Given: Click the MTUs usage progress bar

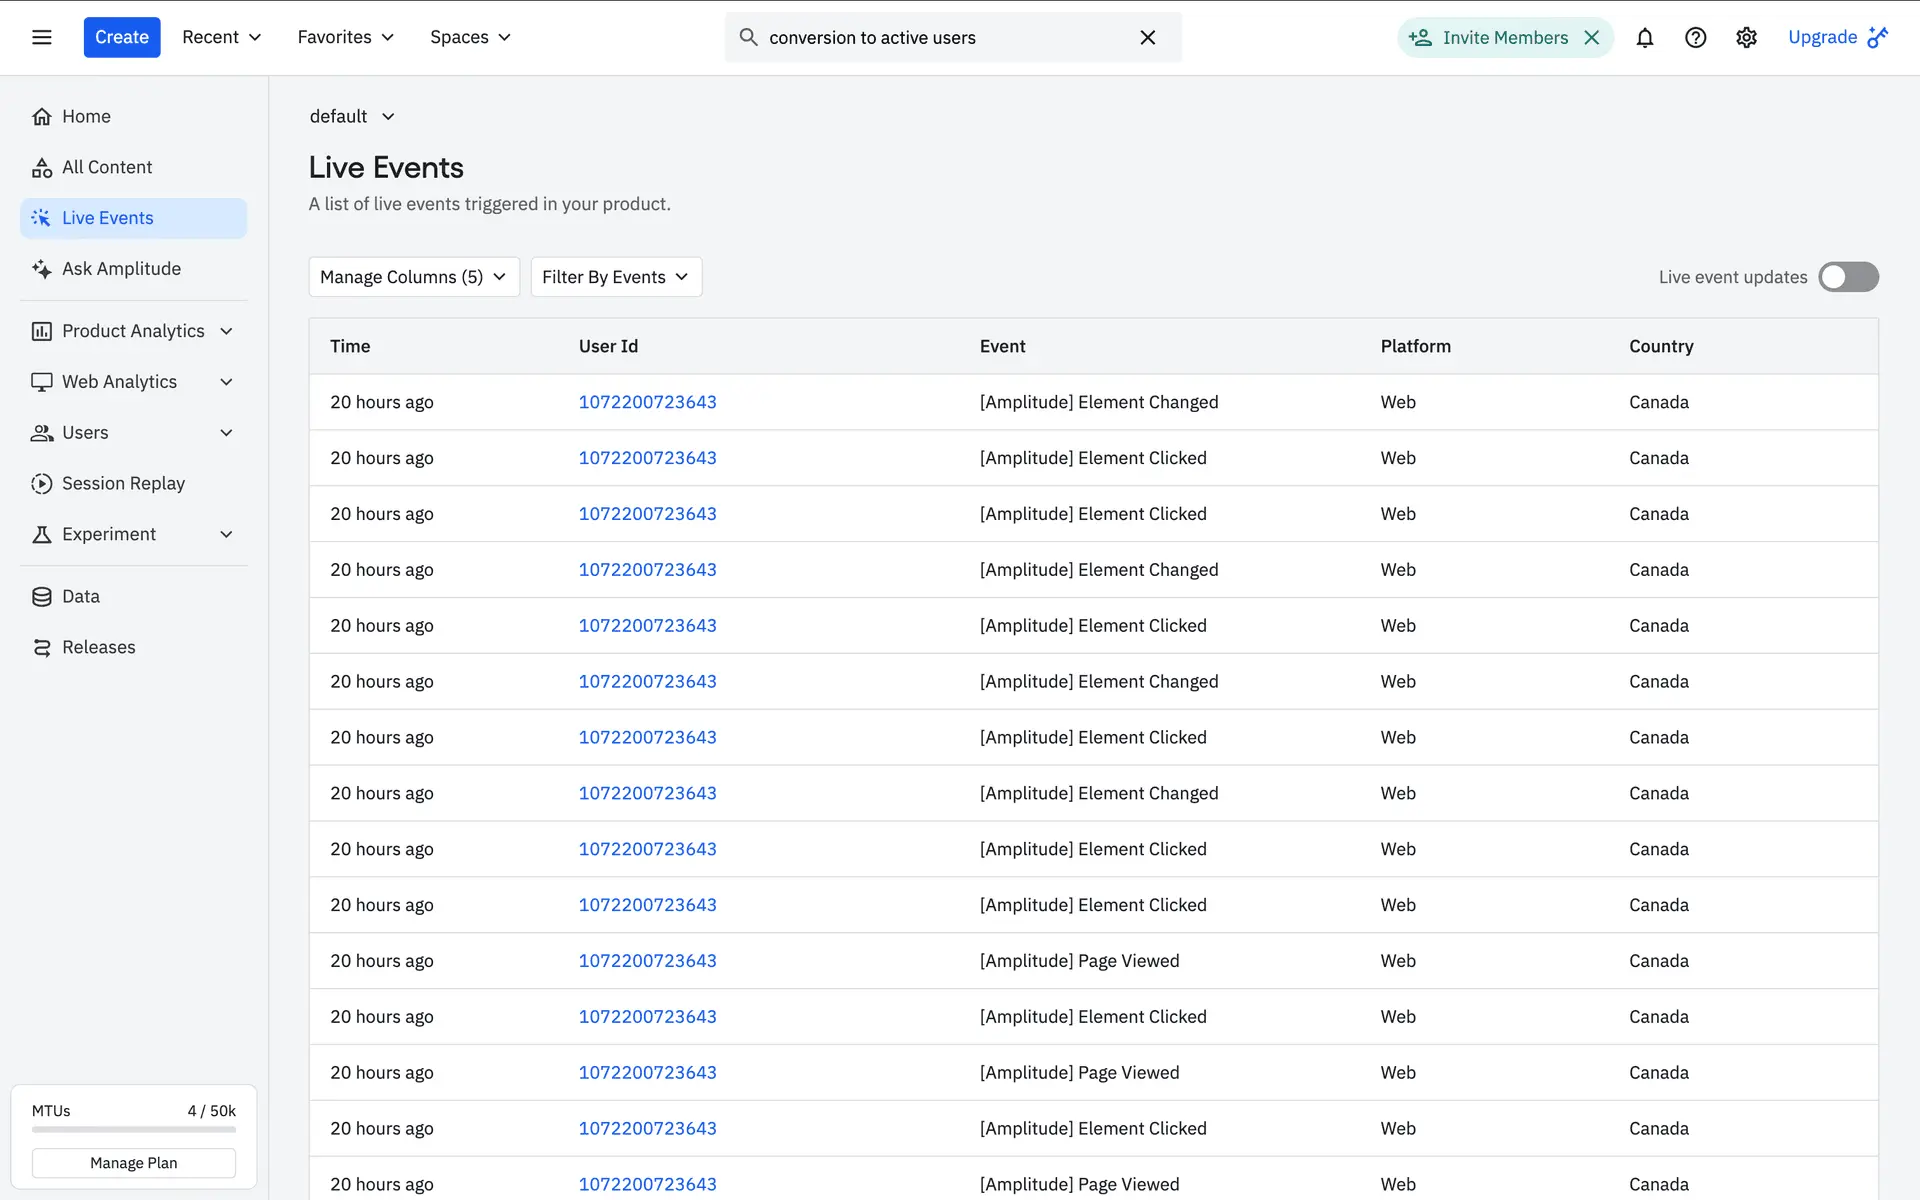Looking at the screenshot, I should point(133,1130).
